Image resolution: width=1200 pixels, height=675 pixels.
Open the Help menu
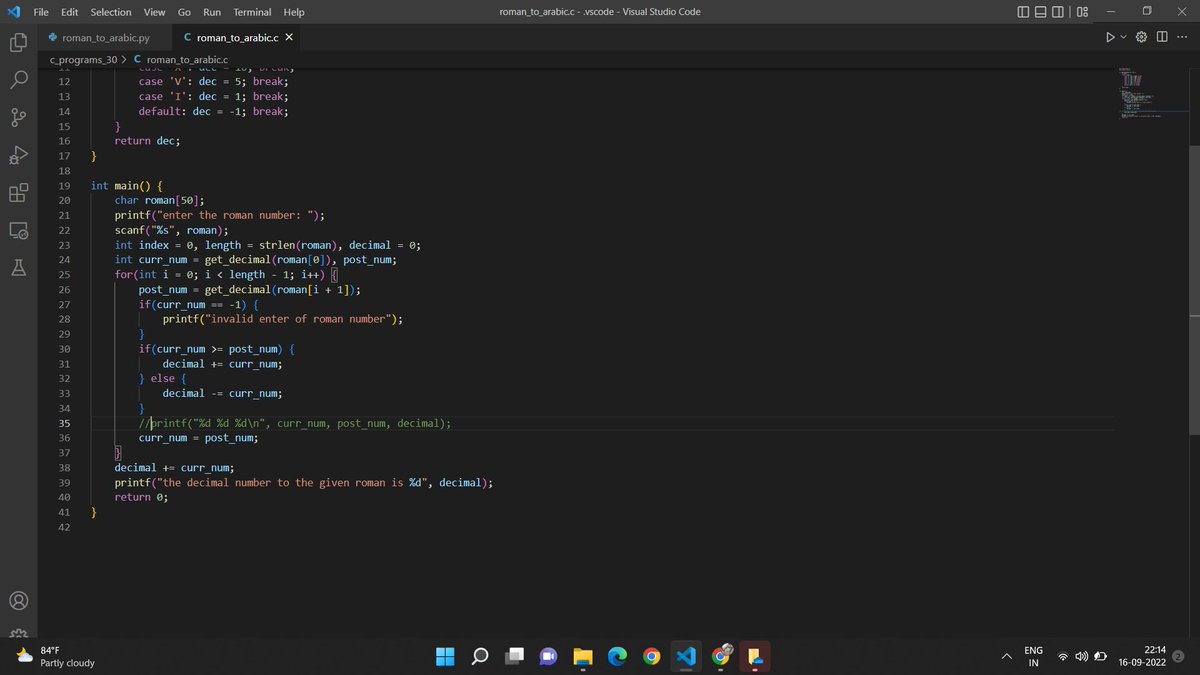coord(294,12)
